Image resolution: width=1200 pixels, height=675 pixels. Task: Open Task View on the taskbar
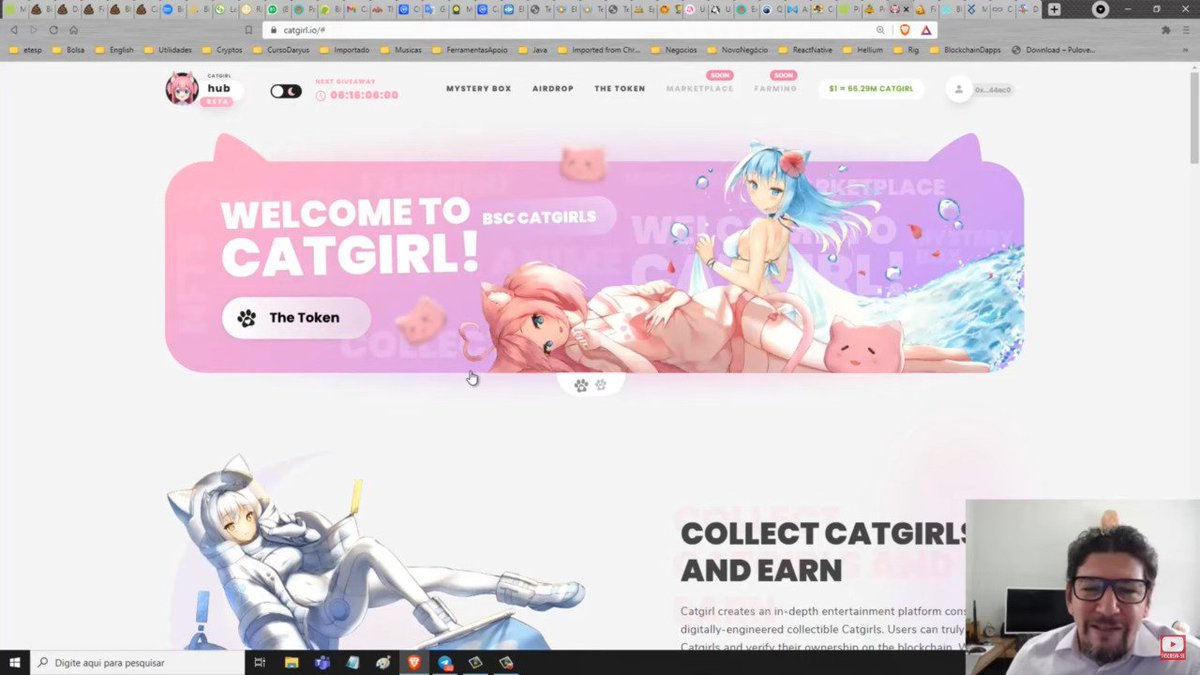point(260,662)
